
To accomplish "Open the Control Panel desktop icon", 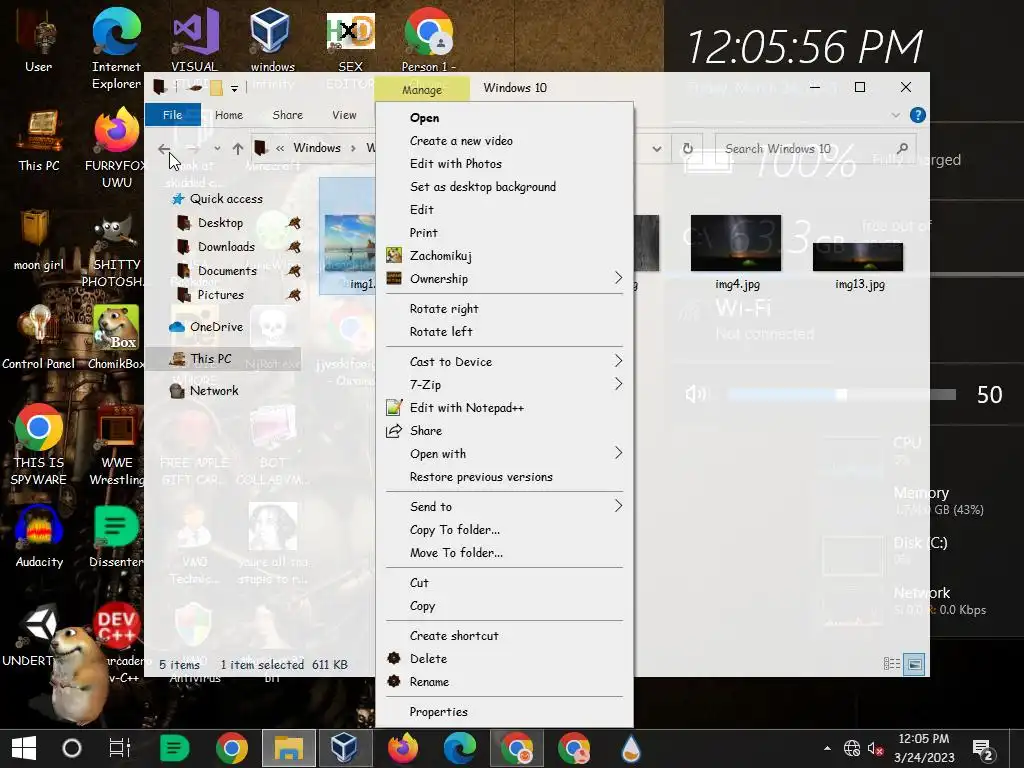I will (x=39, y=338).
